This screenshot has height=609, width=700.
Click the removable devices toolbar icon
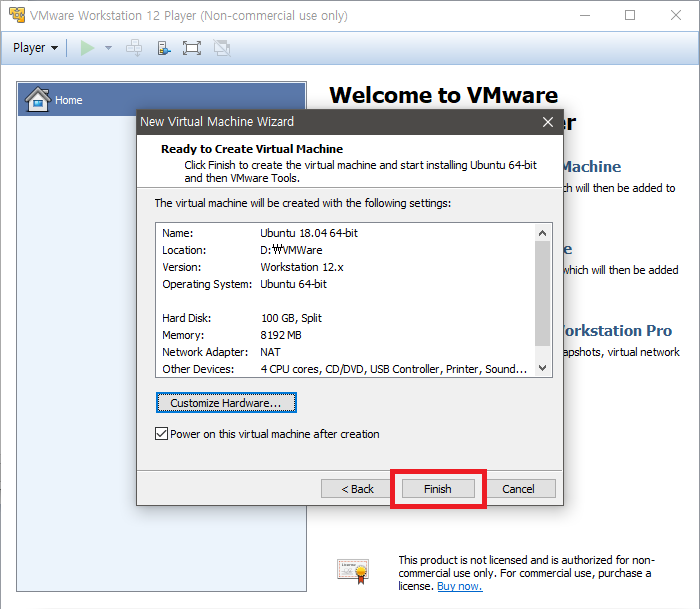164,48
